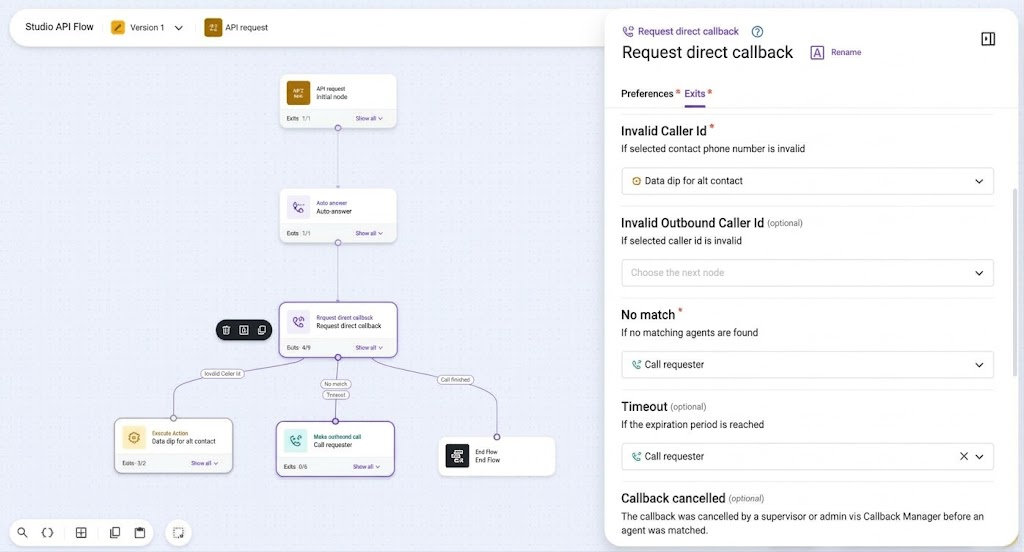Click 'Exits 4/9' on Request direct callback node
This screenshot has width=1024, height=552.
click(x=298, y=348)
